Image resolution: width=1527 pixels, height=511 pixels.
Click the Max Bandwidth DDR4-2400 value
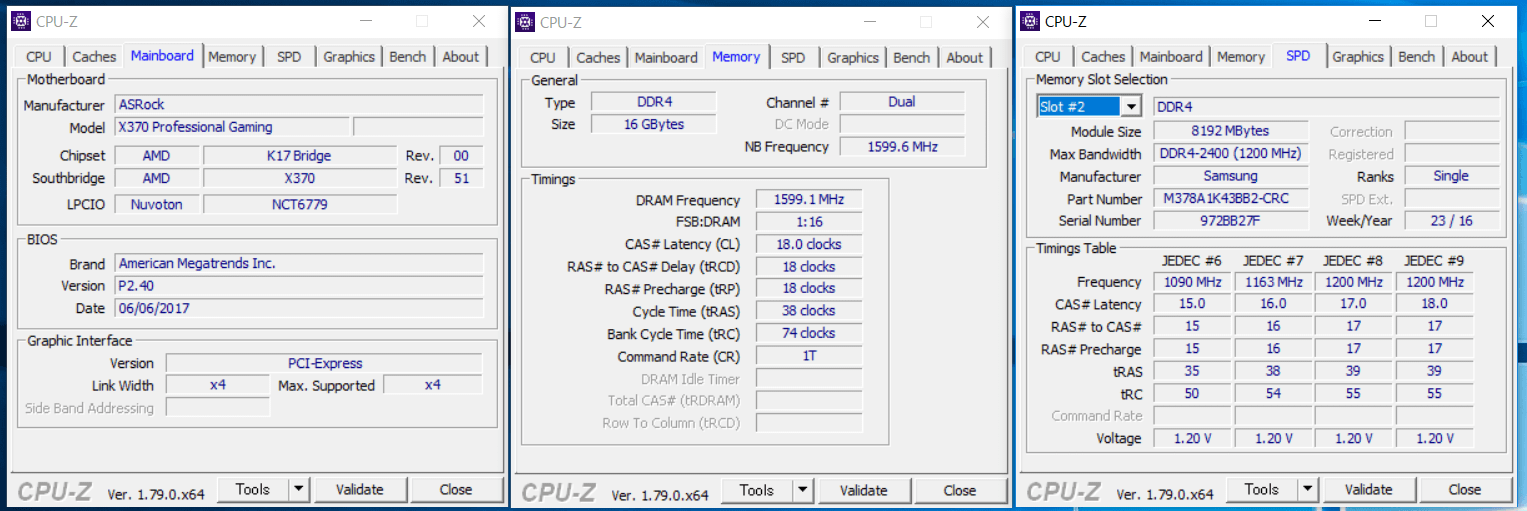point(1231,154)
